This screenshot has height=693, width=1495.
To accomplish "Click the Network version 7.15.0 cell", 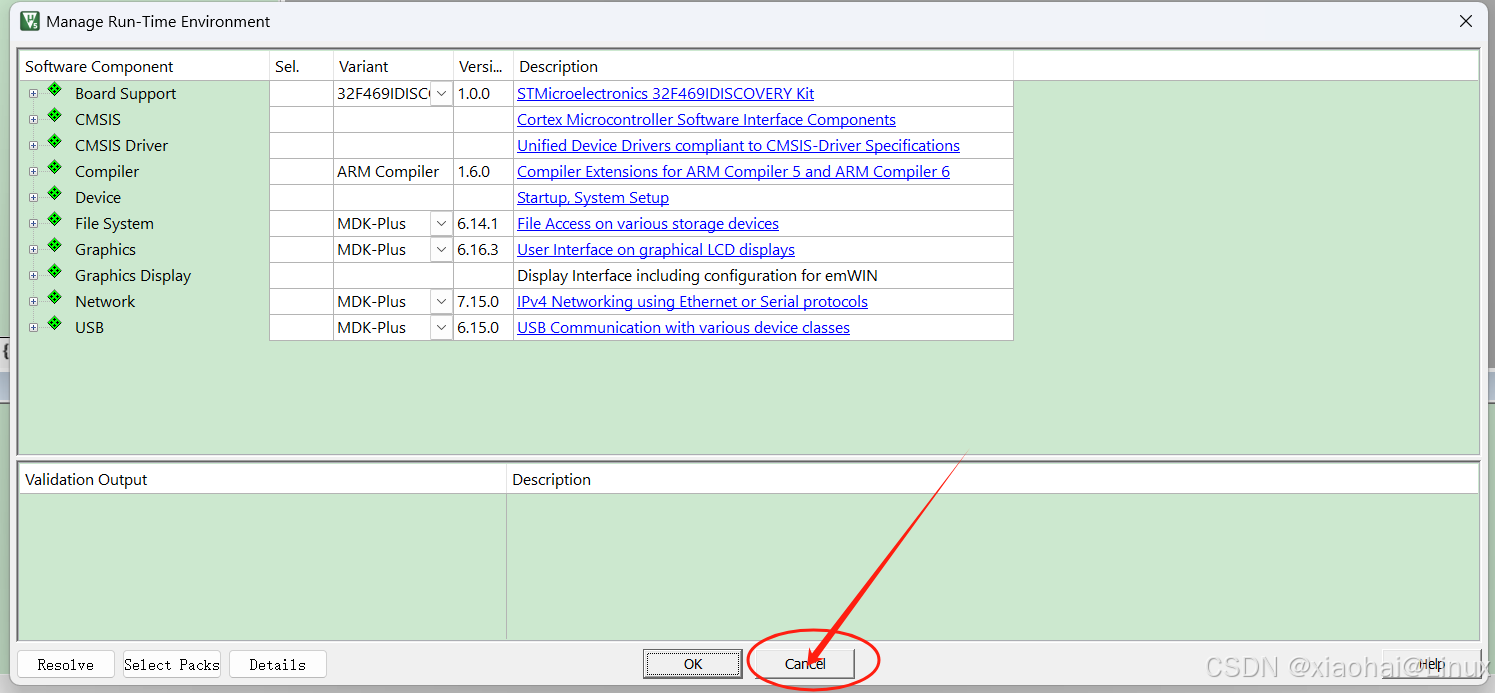I will click(x=483, y=302).
